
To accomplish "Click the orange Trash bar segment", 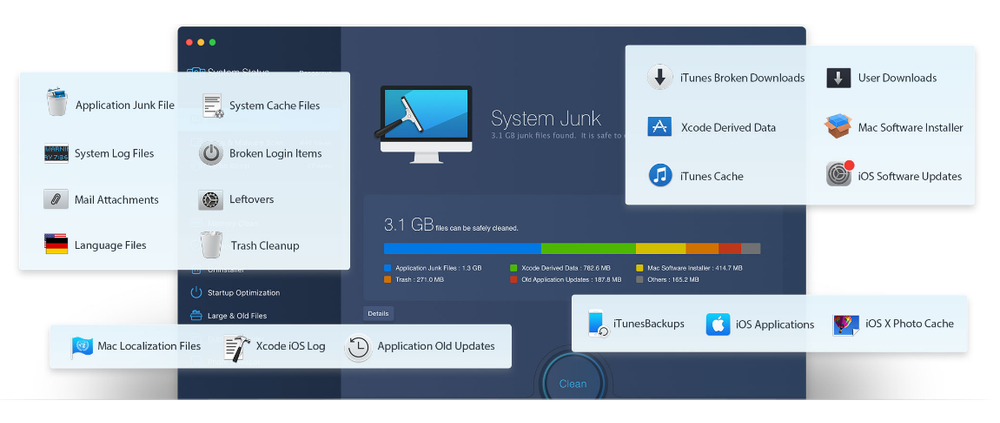I will (x=702, y=248).
